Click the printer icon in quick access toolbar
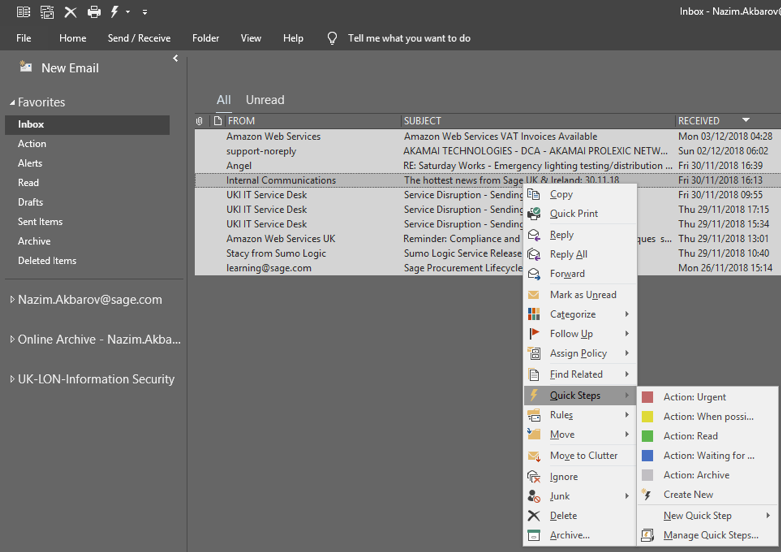781x552 pixels. 94,12
